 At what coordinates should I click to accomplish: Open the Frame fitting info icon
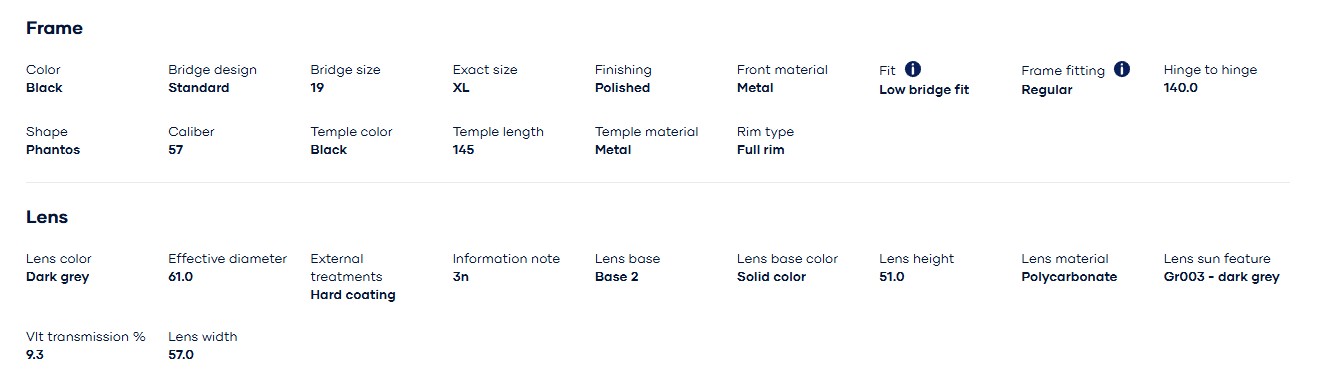1122,69
